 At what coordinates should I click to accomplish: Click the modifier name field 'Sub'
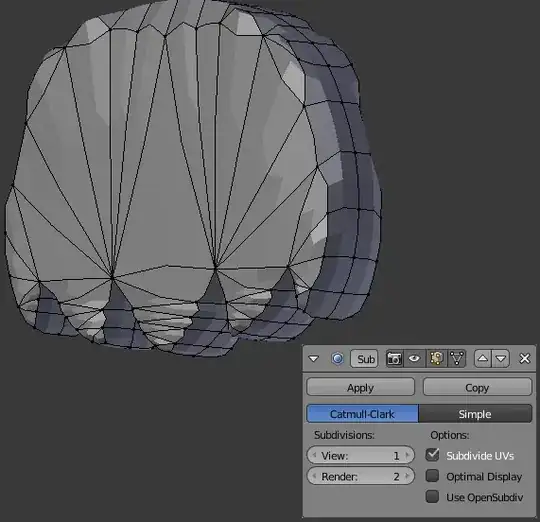[364, 359]
